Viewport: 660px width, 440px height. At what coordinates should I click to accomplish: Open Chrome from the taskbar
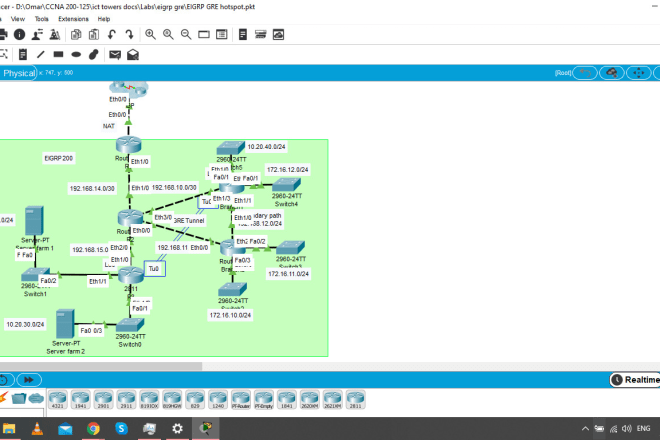pos(93,429)
